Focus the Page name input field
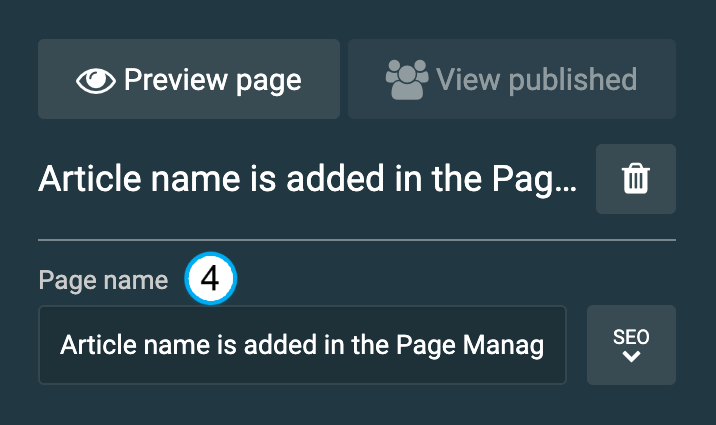This screenshot has height=425, width=716. click(x=302, y=345)
